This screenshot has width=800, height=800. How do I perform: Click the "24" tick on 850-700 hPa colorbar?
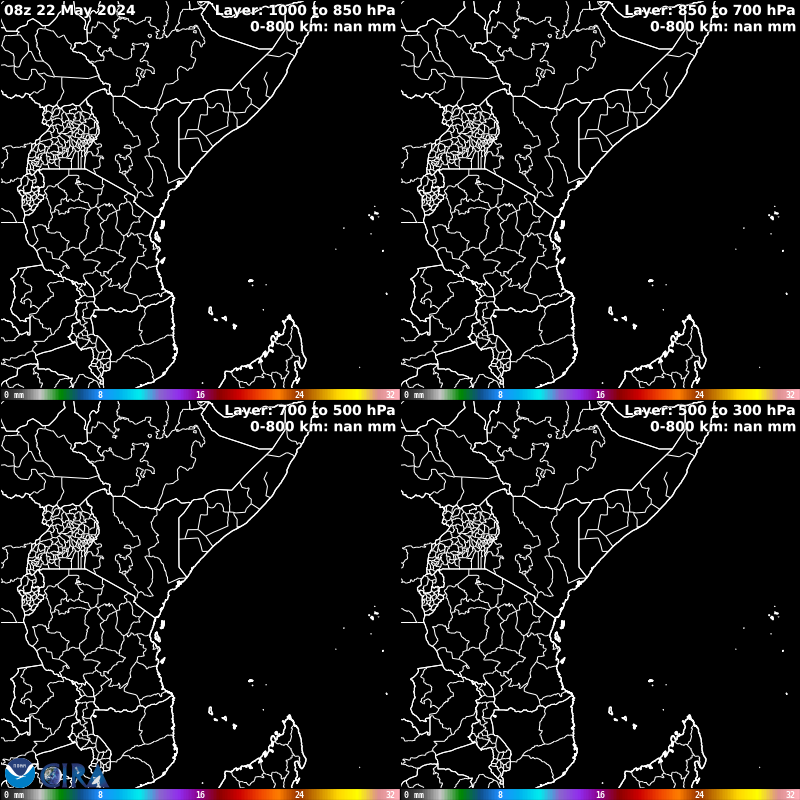pos(699,395)
